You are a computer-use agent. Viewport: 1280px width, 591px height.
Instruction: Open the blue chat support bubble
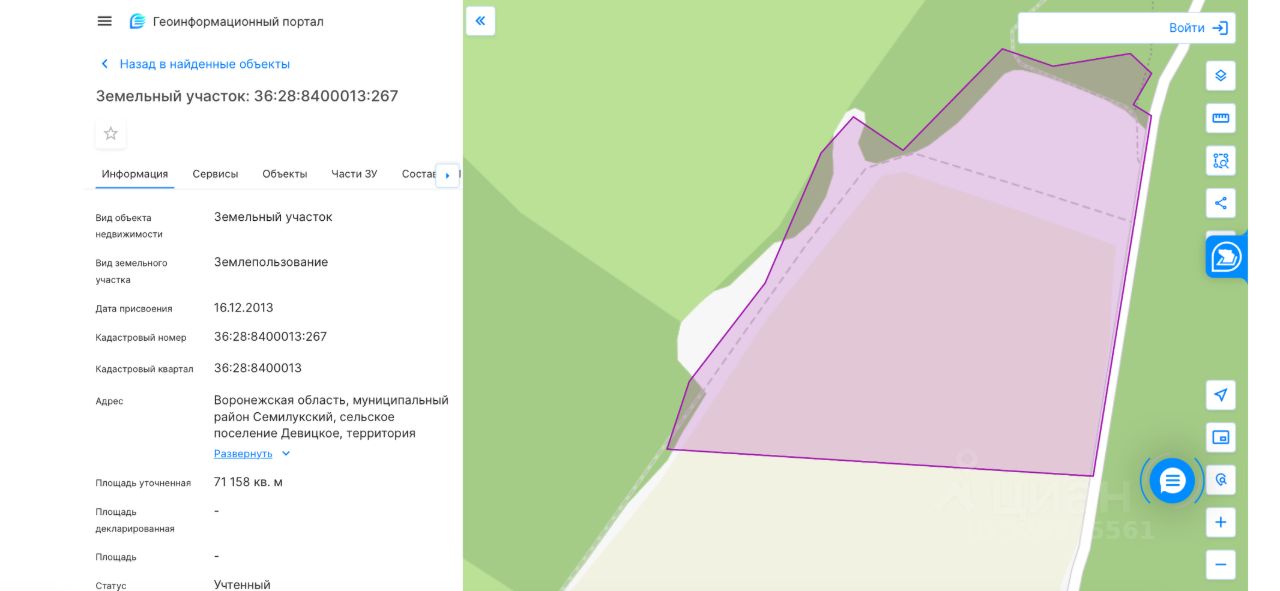tap(1172, 481)
